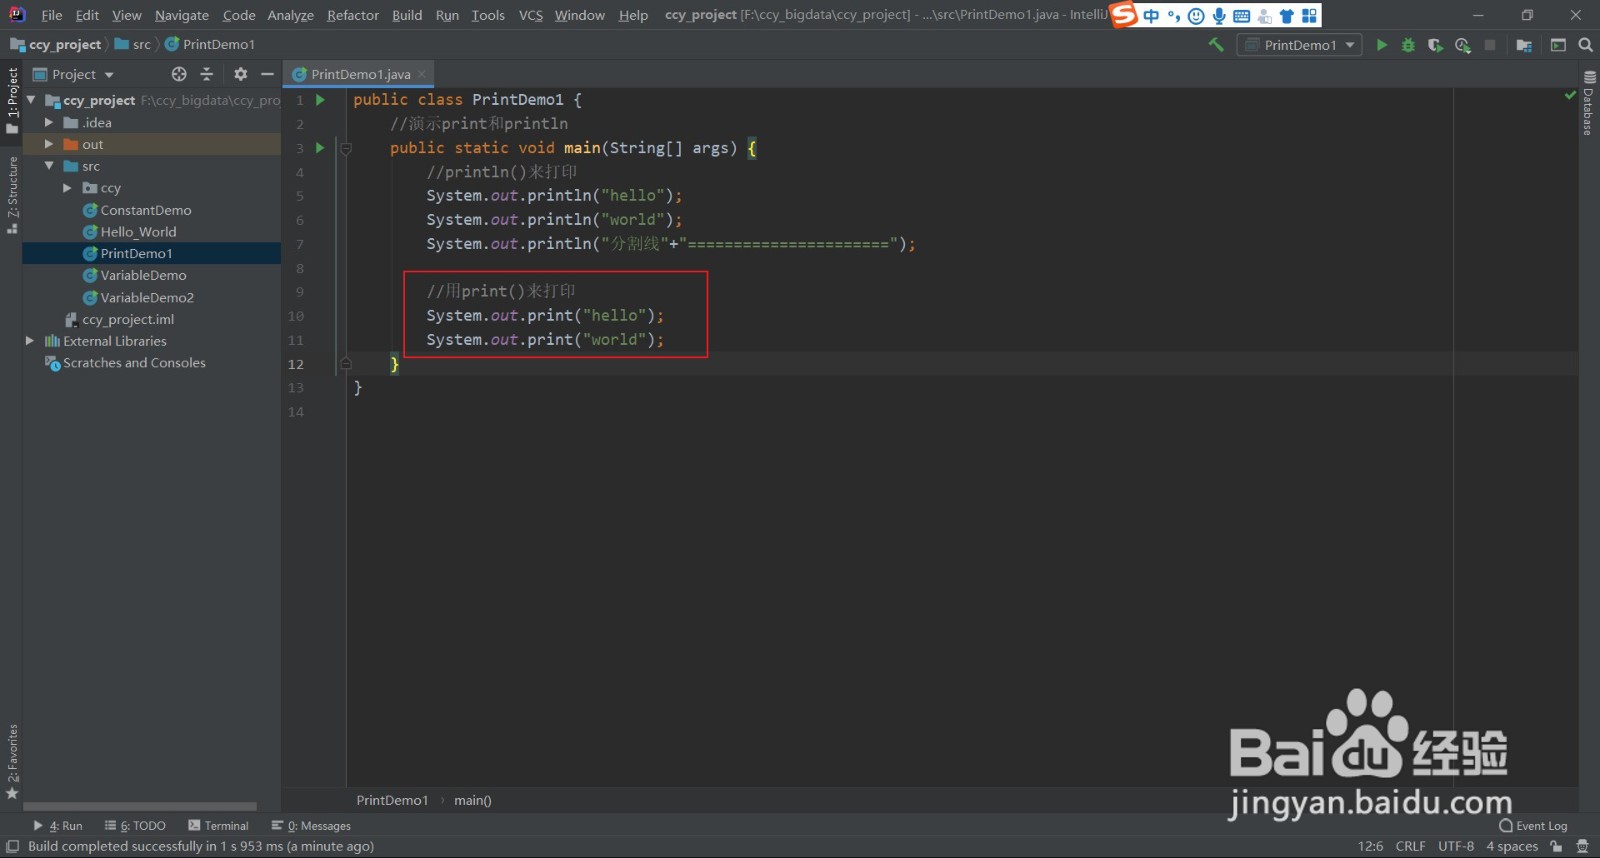Image resolution: width=1600 pixels, height=858 pixels.
Task: Click the status bar inspector icon
Action: [1582, 846]
